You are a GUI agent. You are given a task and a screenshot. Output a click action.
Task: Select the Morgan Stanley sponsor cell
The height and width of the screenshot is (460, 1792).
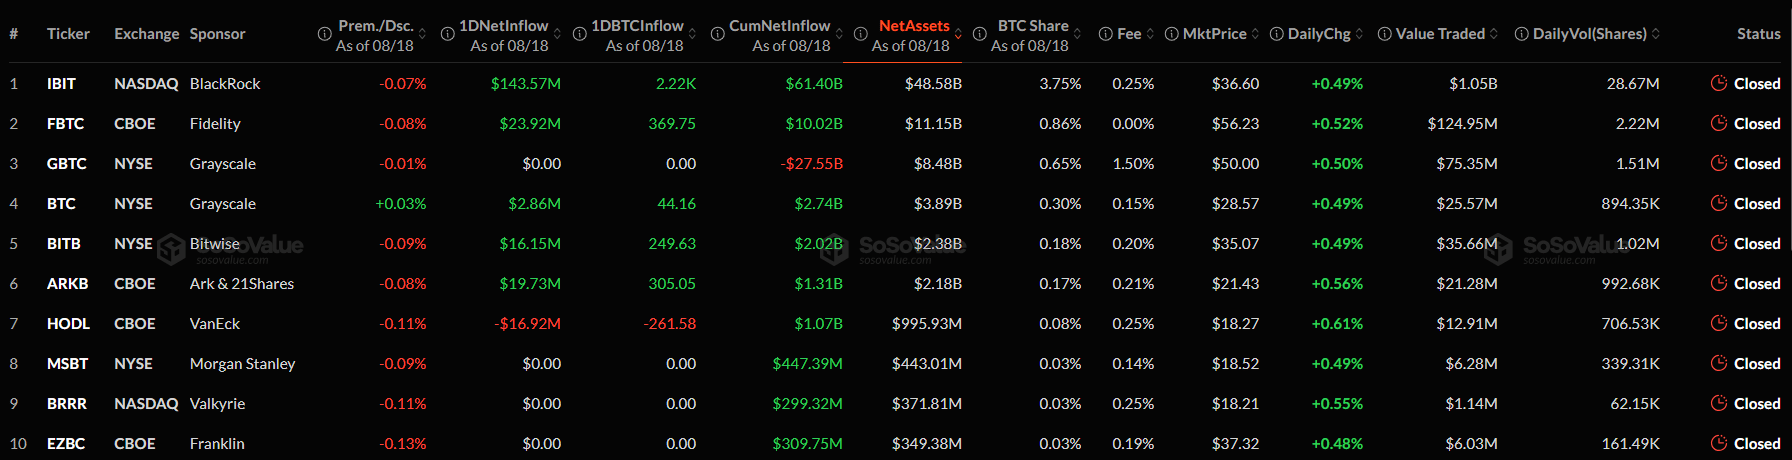tap(243, 364)
